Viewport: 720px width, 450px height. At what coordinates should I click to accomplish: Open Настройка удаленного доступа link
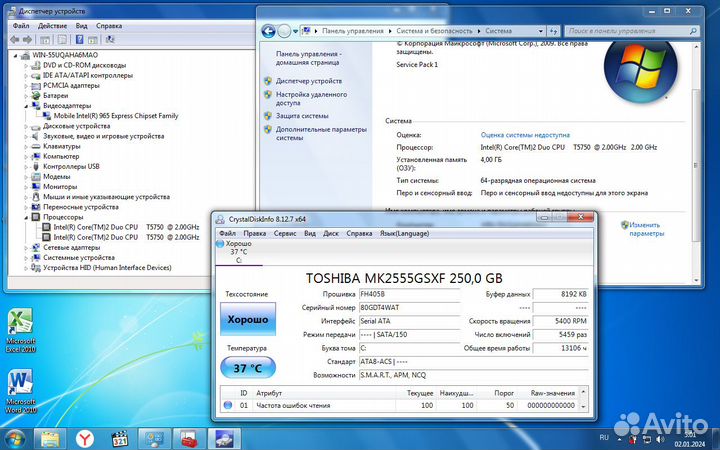311,99
